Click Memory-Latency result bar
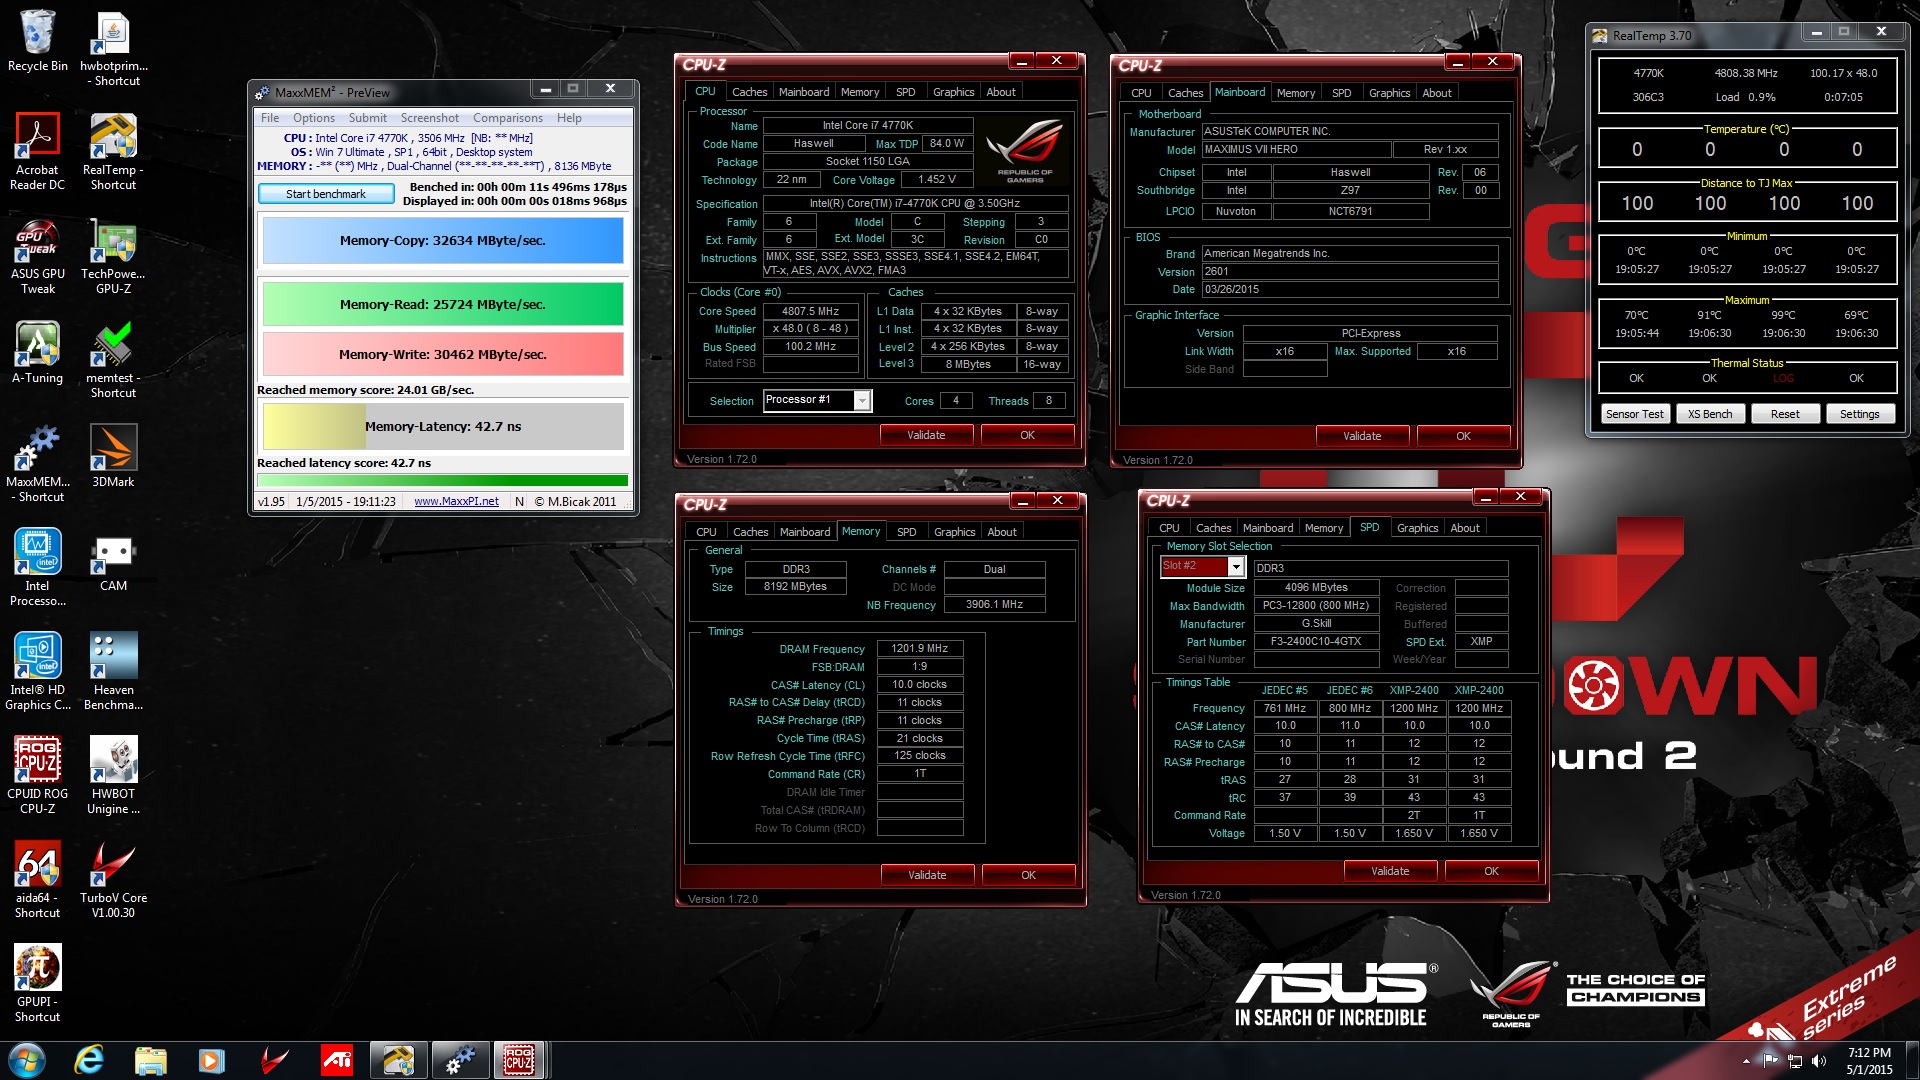1920x1080 pixels. click(443, 427)
